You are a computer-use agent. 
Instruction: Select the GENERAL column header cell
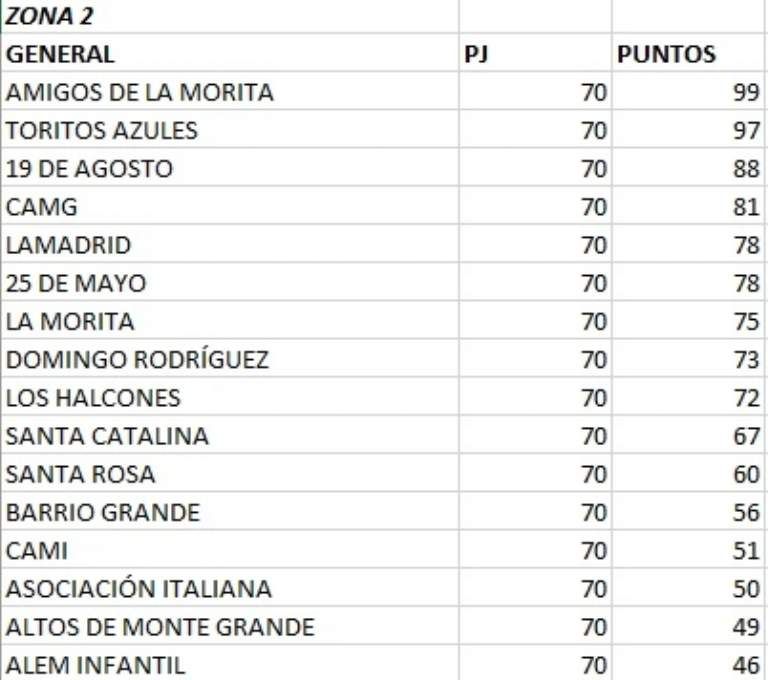[x=60, y=54]
